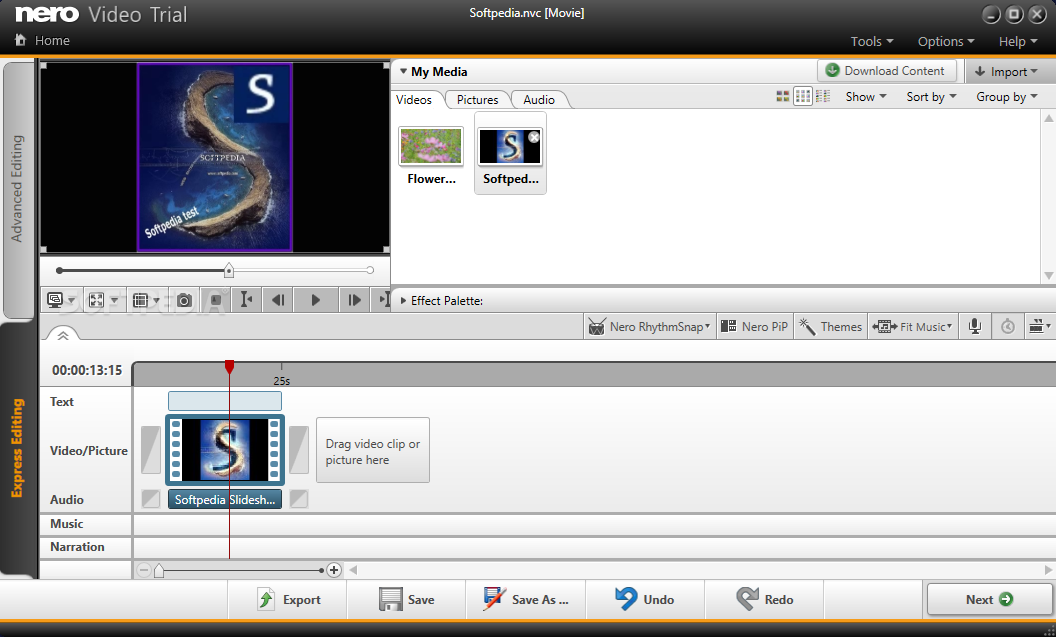This screenshot has width=1056, height=637.
Task: Expand the Effect Palette panel
Action: point(403,300)
